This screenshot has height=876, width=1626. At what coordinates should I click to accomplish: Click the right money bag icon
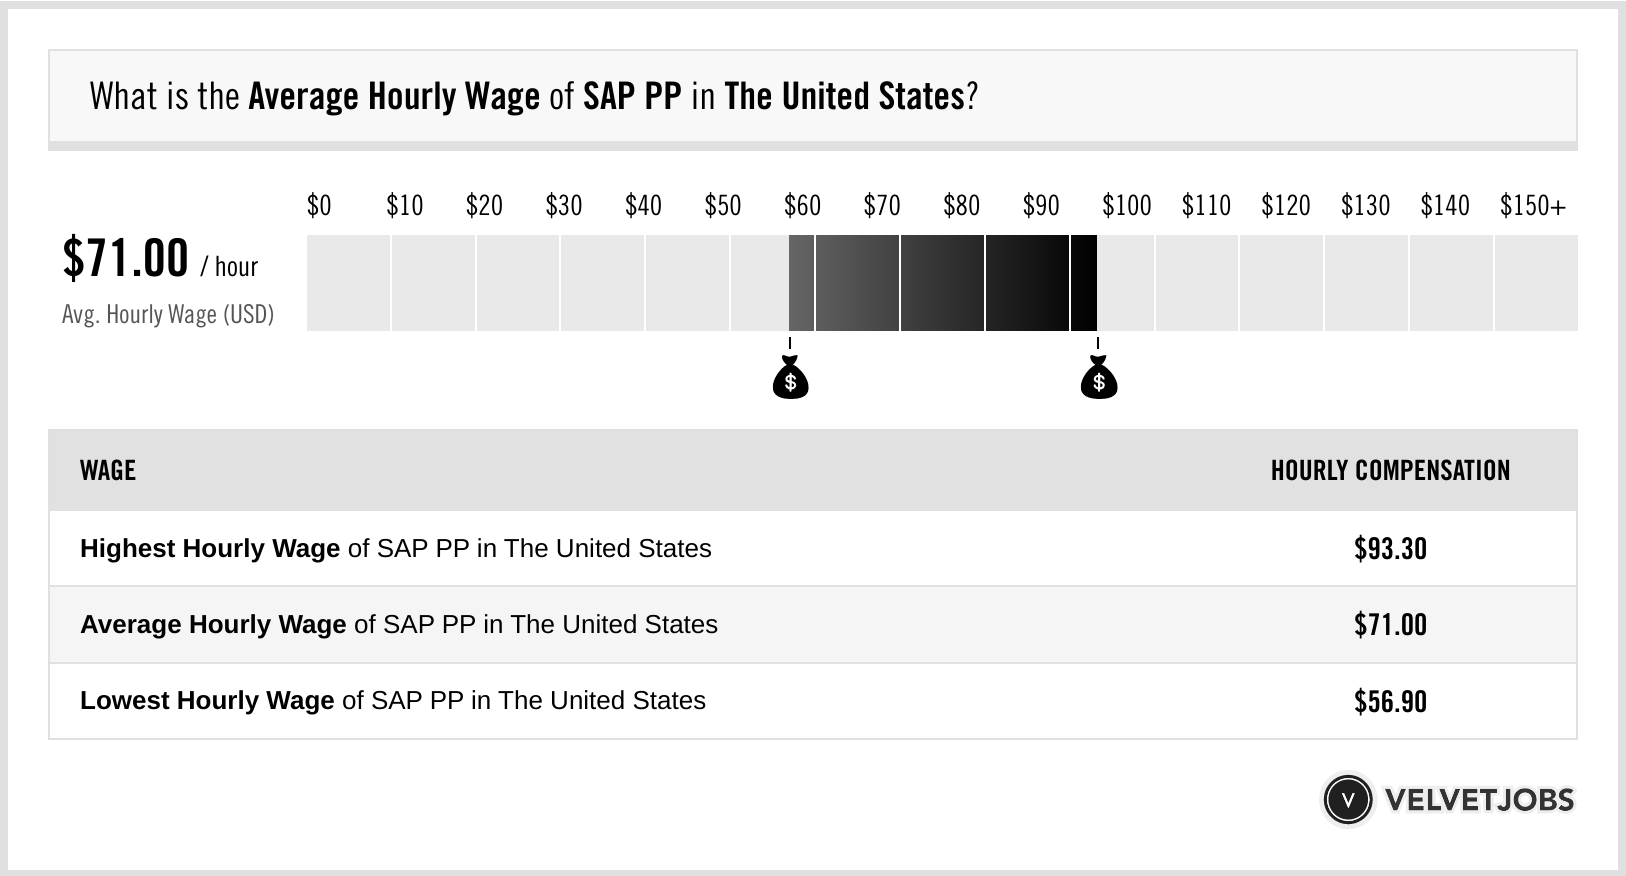pyautogui.click(x=1098, y=378)
